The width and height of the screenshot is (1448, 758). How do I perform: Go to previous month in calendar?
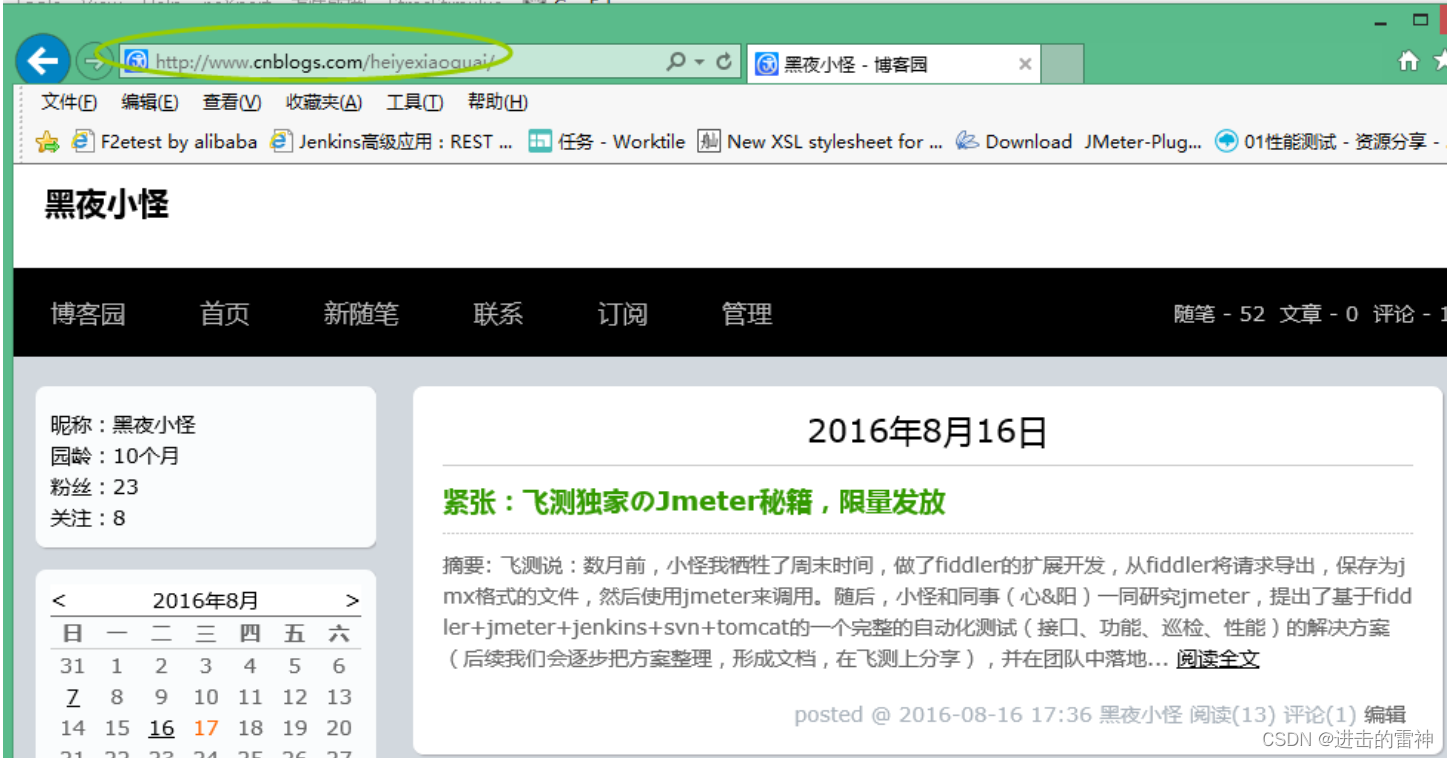point(59,601)
